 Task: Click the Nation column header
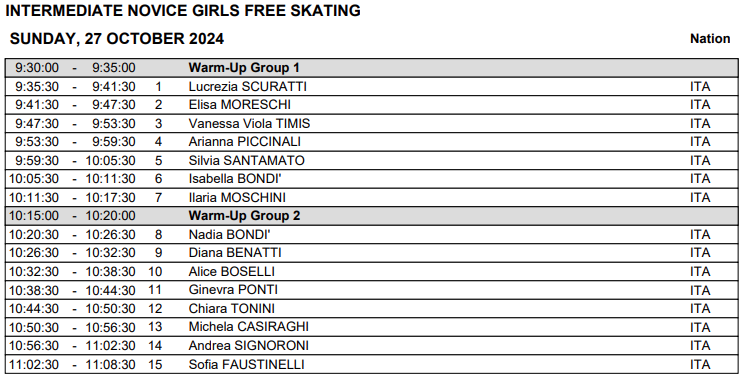click(x=710, y=39)
